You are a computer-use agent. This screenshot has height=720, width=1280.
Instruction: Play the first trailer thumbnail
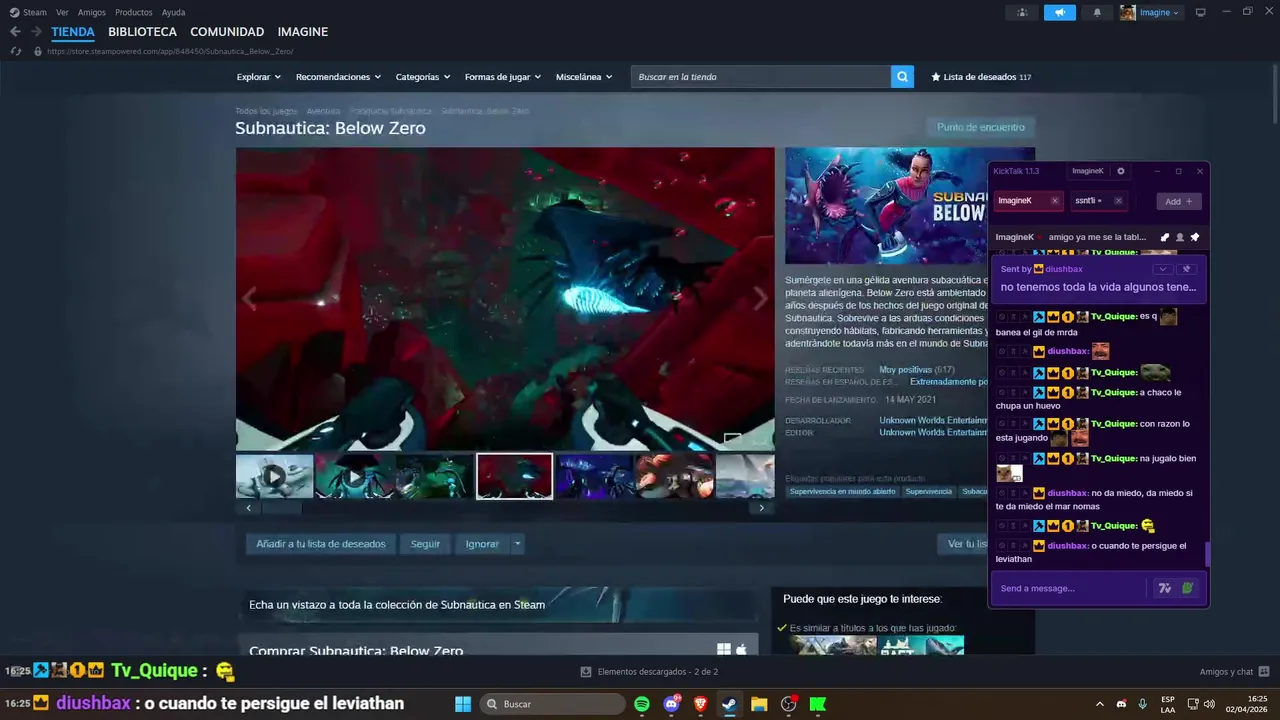(274, 477)
